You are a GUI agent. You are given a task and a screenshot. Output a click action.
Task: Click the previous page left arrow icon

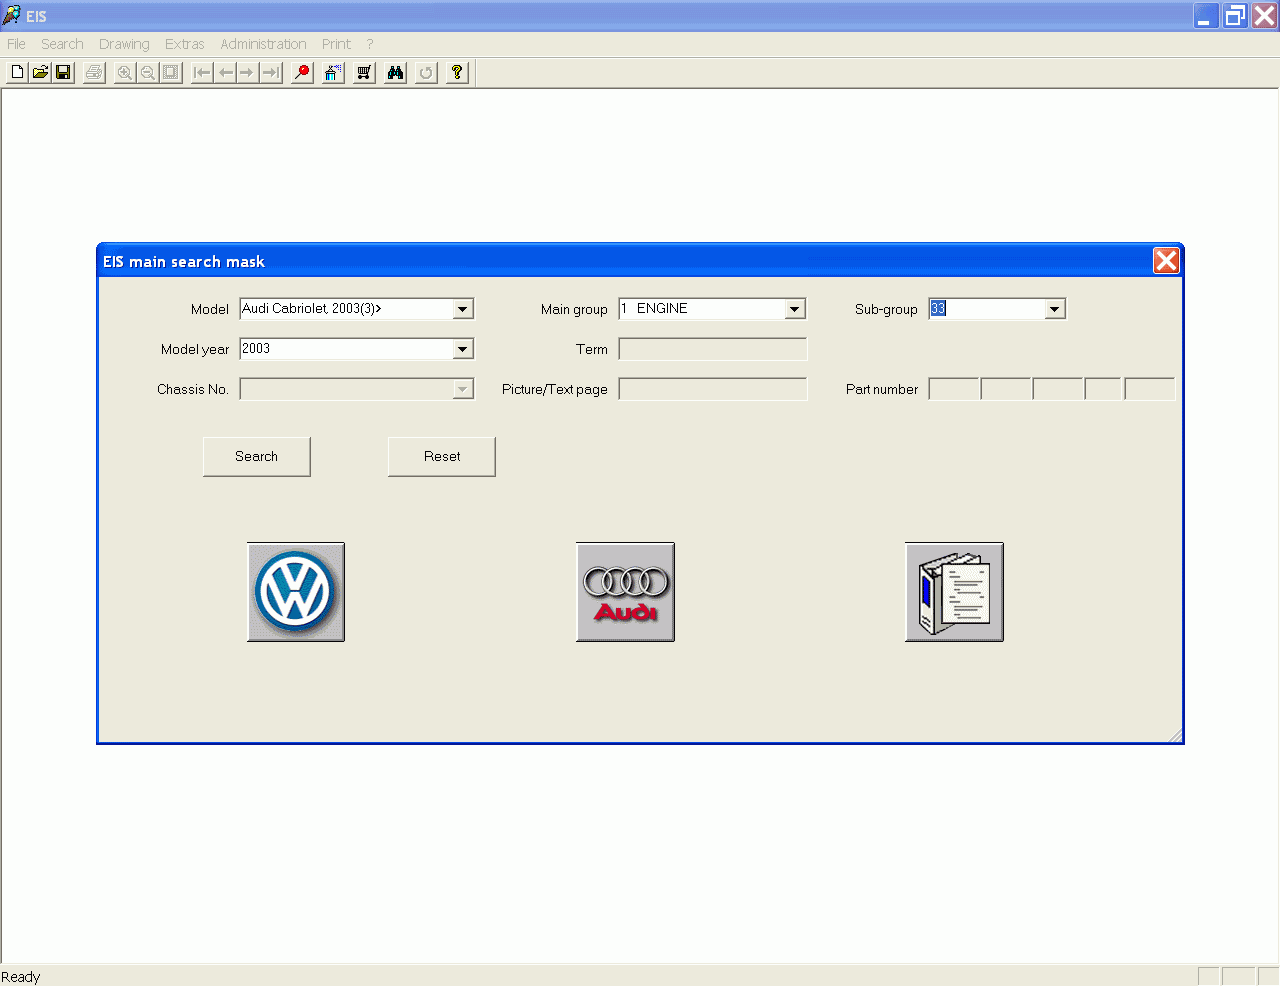coord(225,72)
